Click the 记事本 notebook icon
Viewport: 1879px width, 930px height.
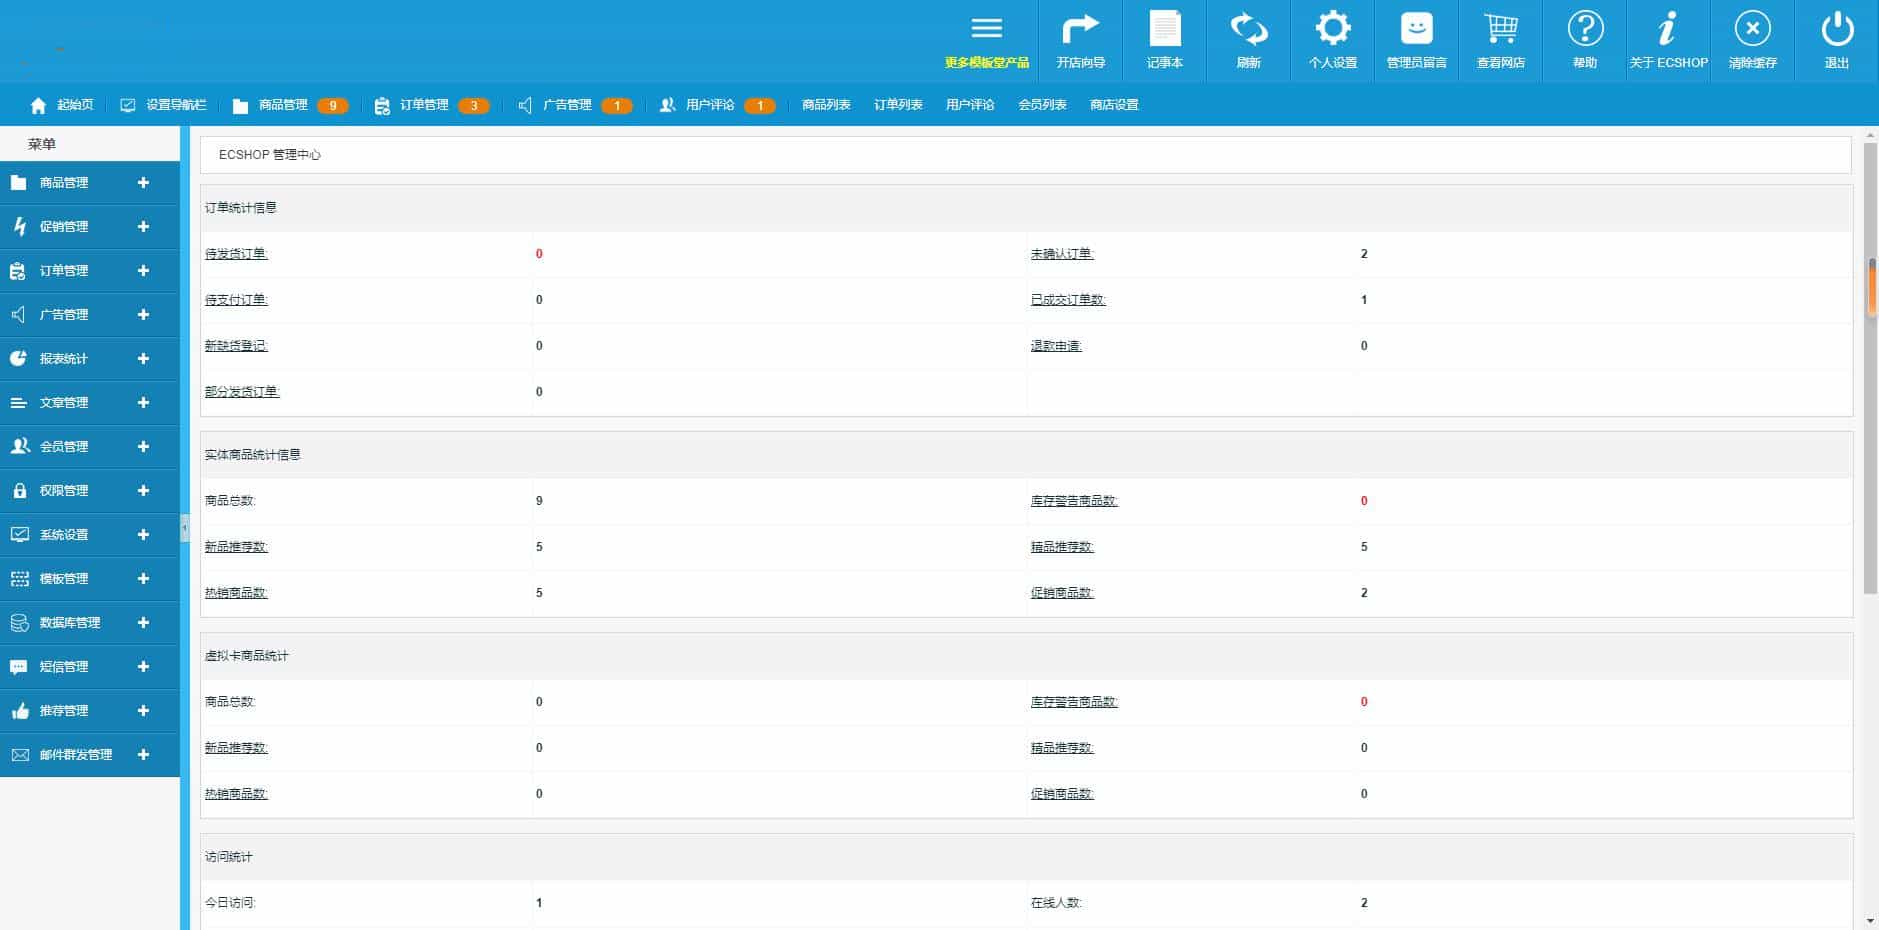[1164, 40]
